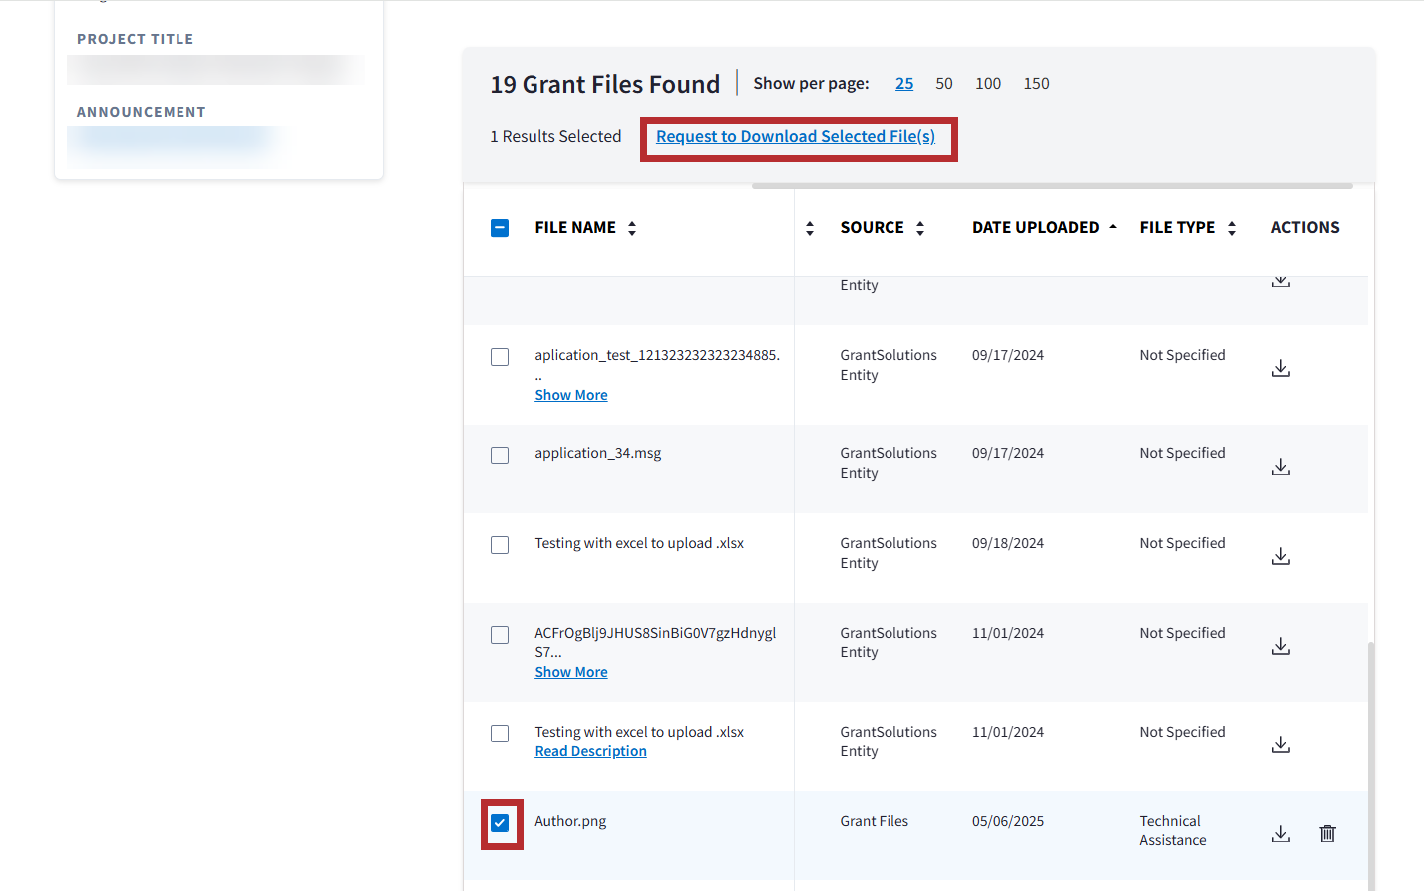Show 50 results per page

tap(943, 84)
